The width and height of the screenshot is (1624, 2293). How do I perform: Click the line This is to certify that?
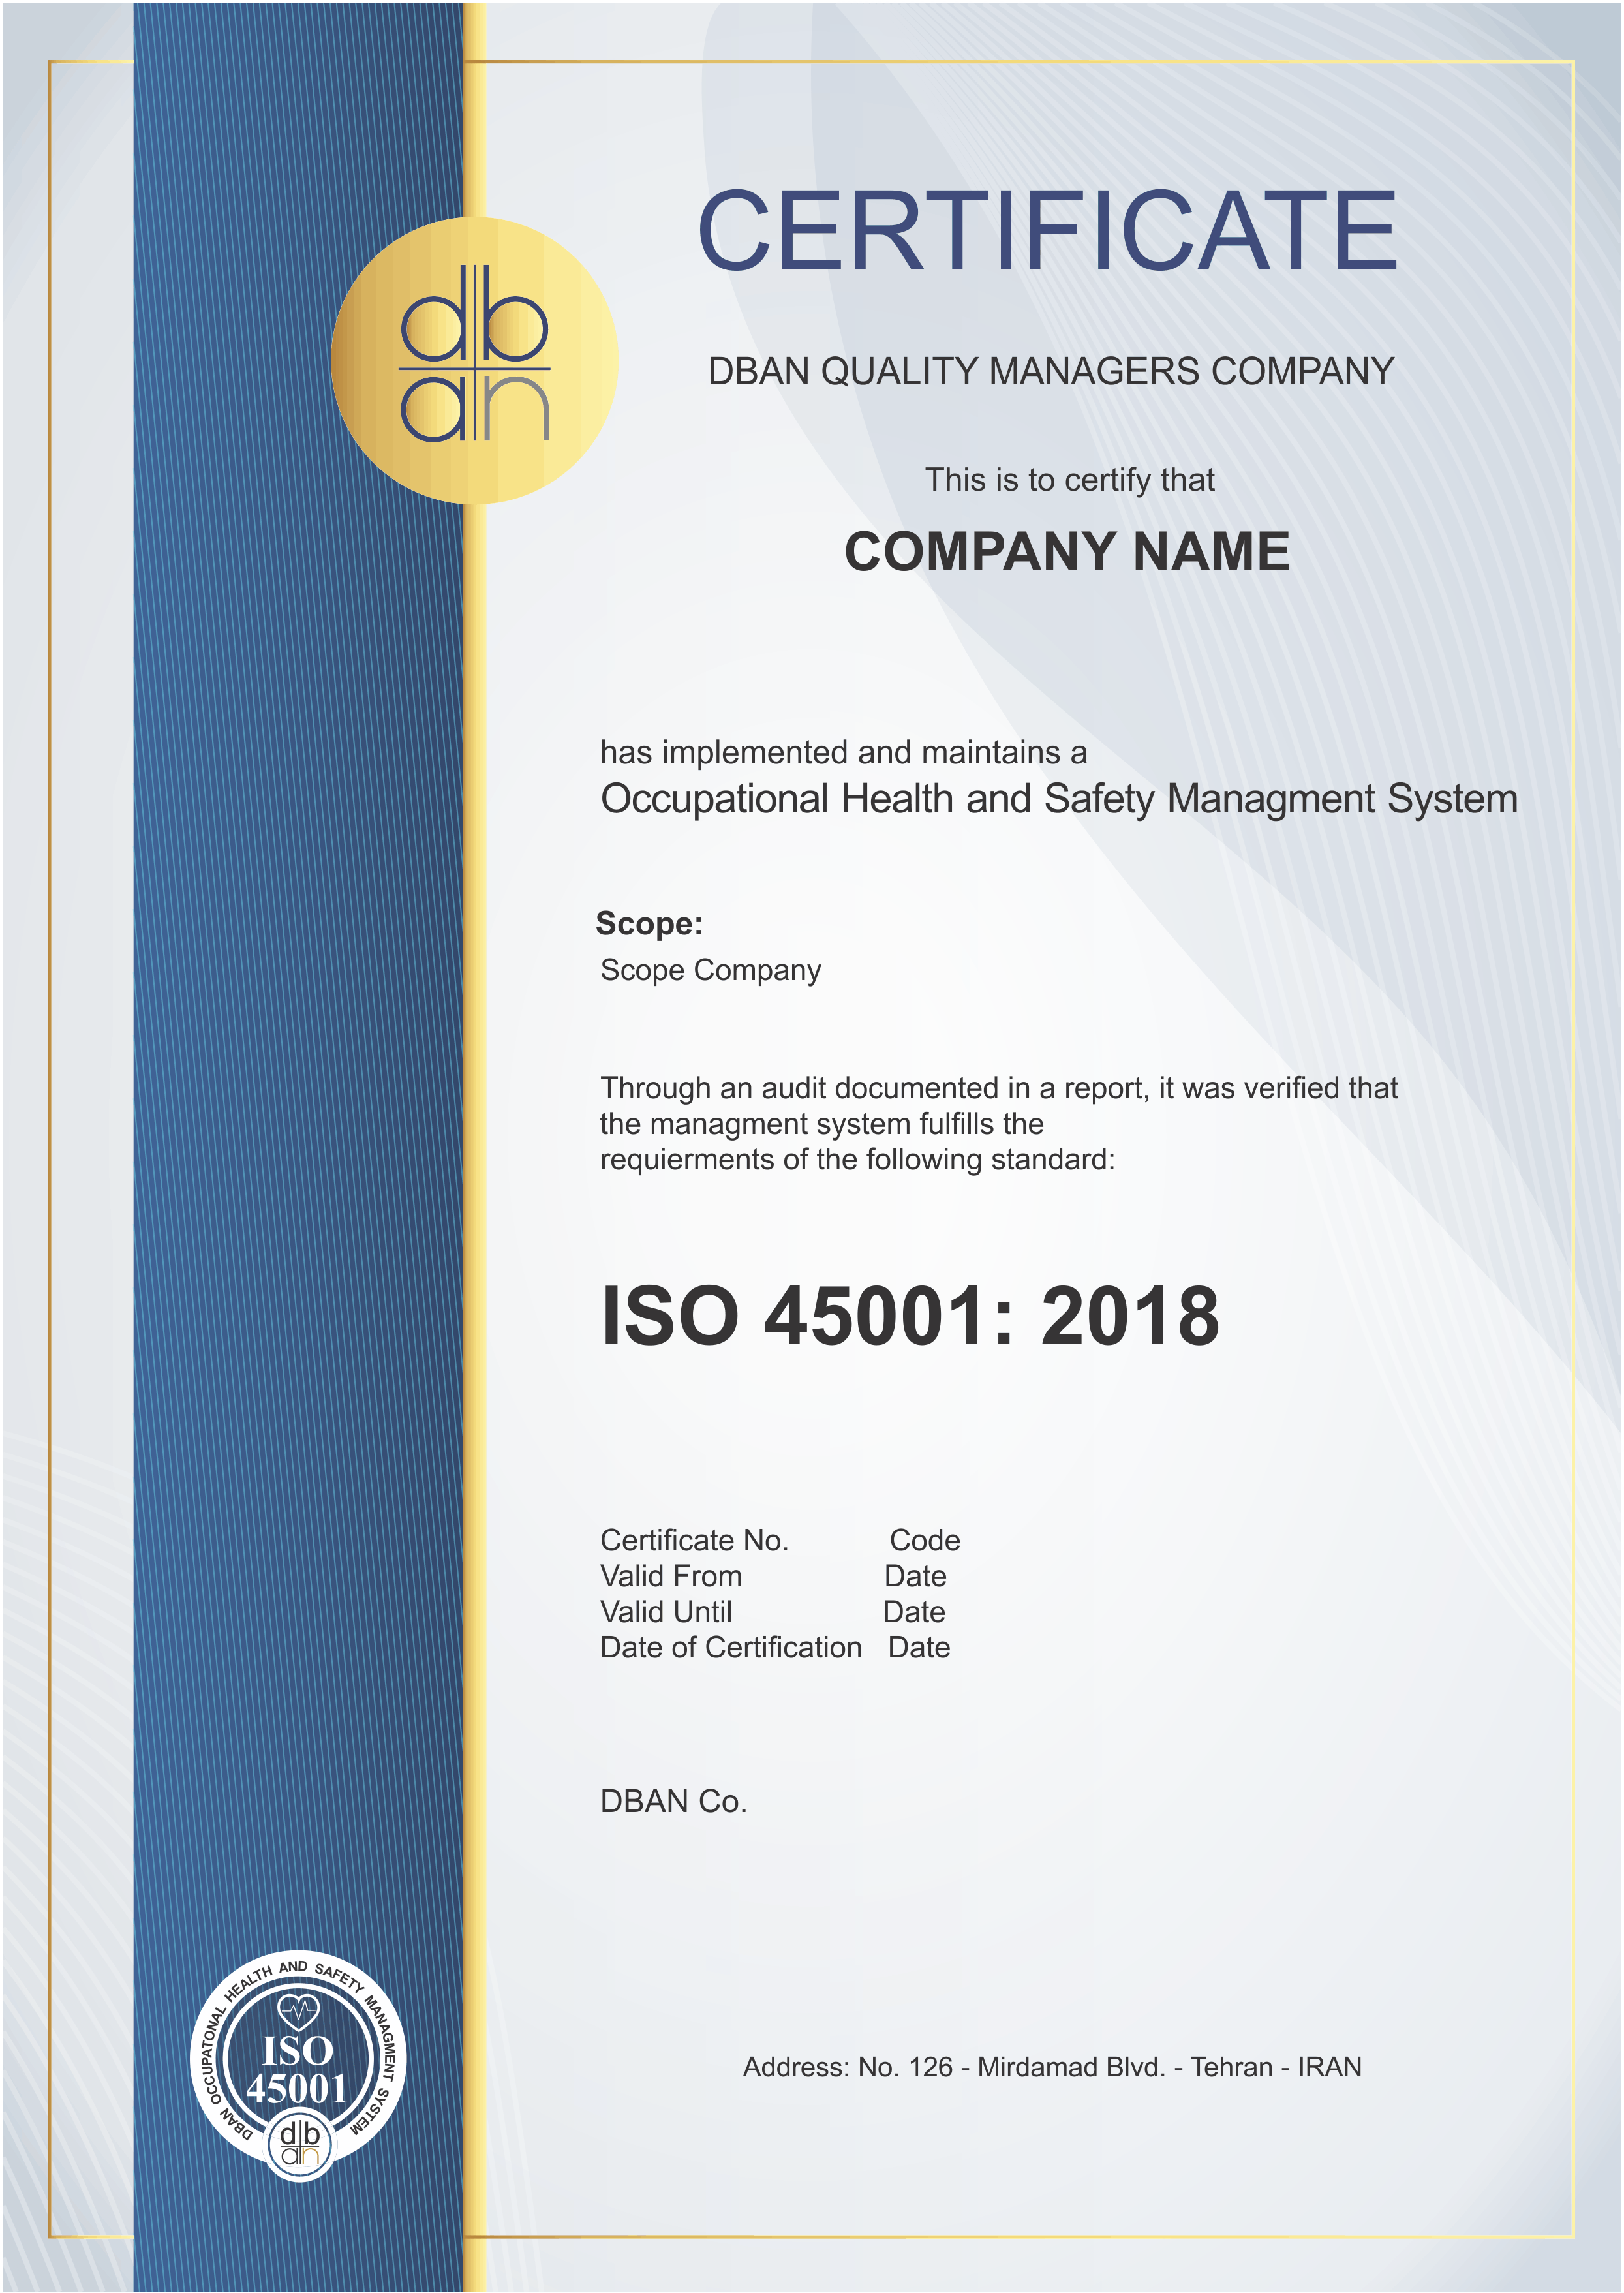[1069, 480]
